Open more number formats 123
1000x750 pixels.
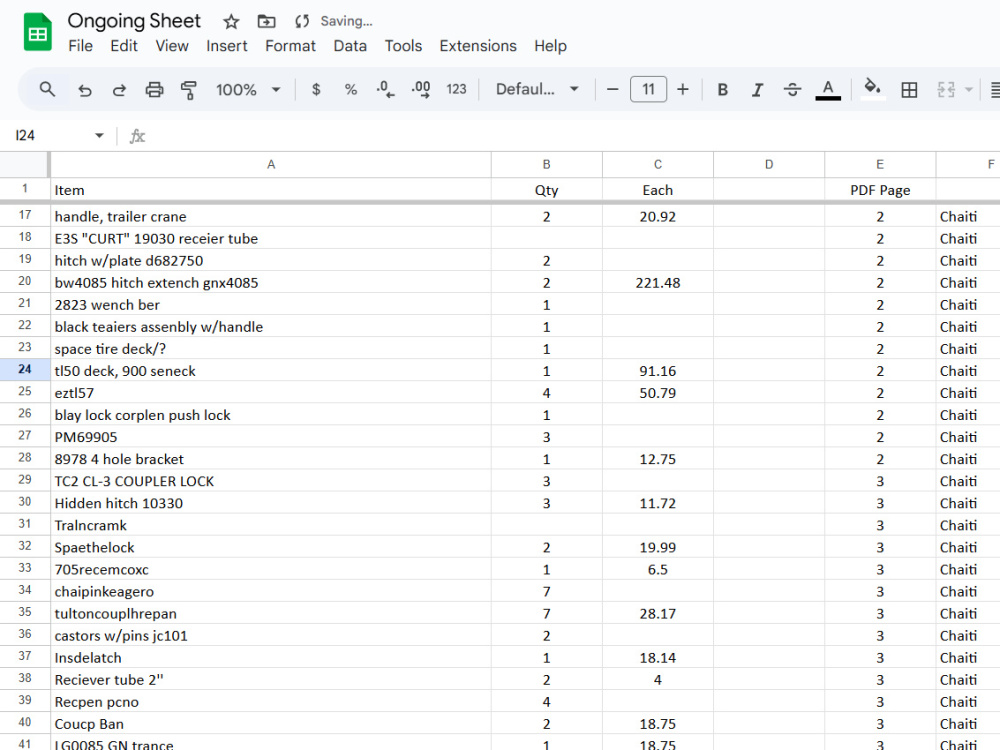(x=456, y=89)
